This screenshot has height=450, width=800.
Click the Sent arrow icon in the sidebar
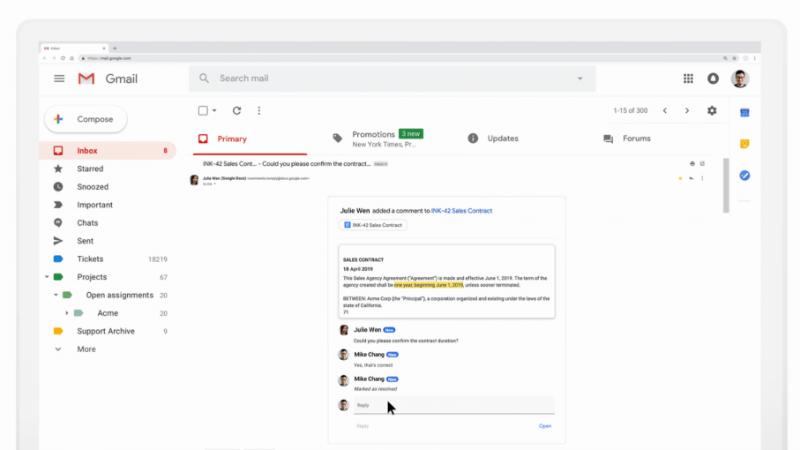(58, 241)
